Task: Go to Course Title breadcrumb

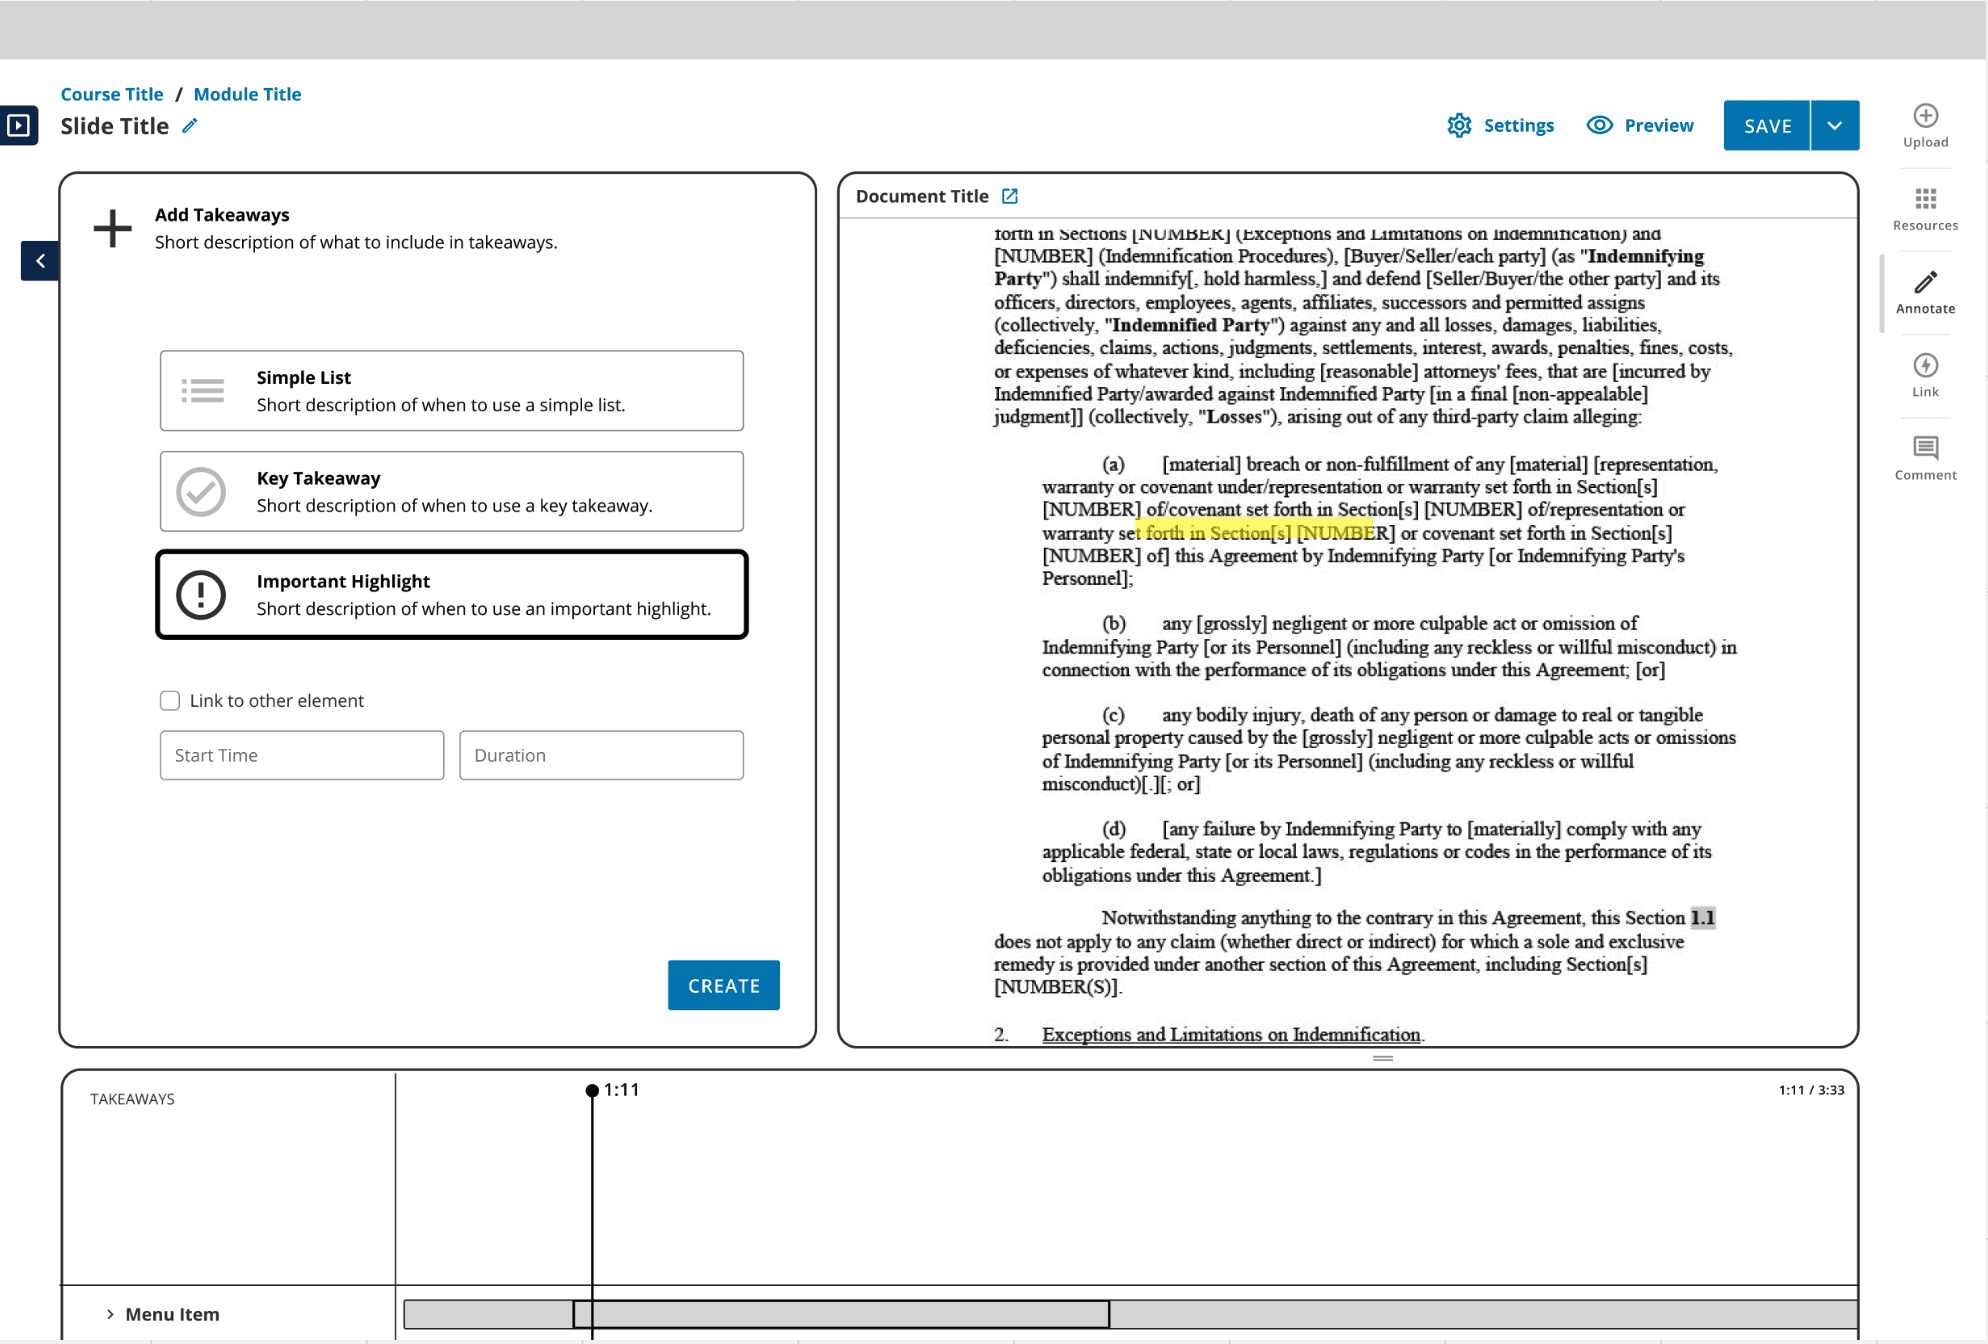Action: [x=112, y=94]
